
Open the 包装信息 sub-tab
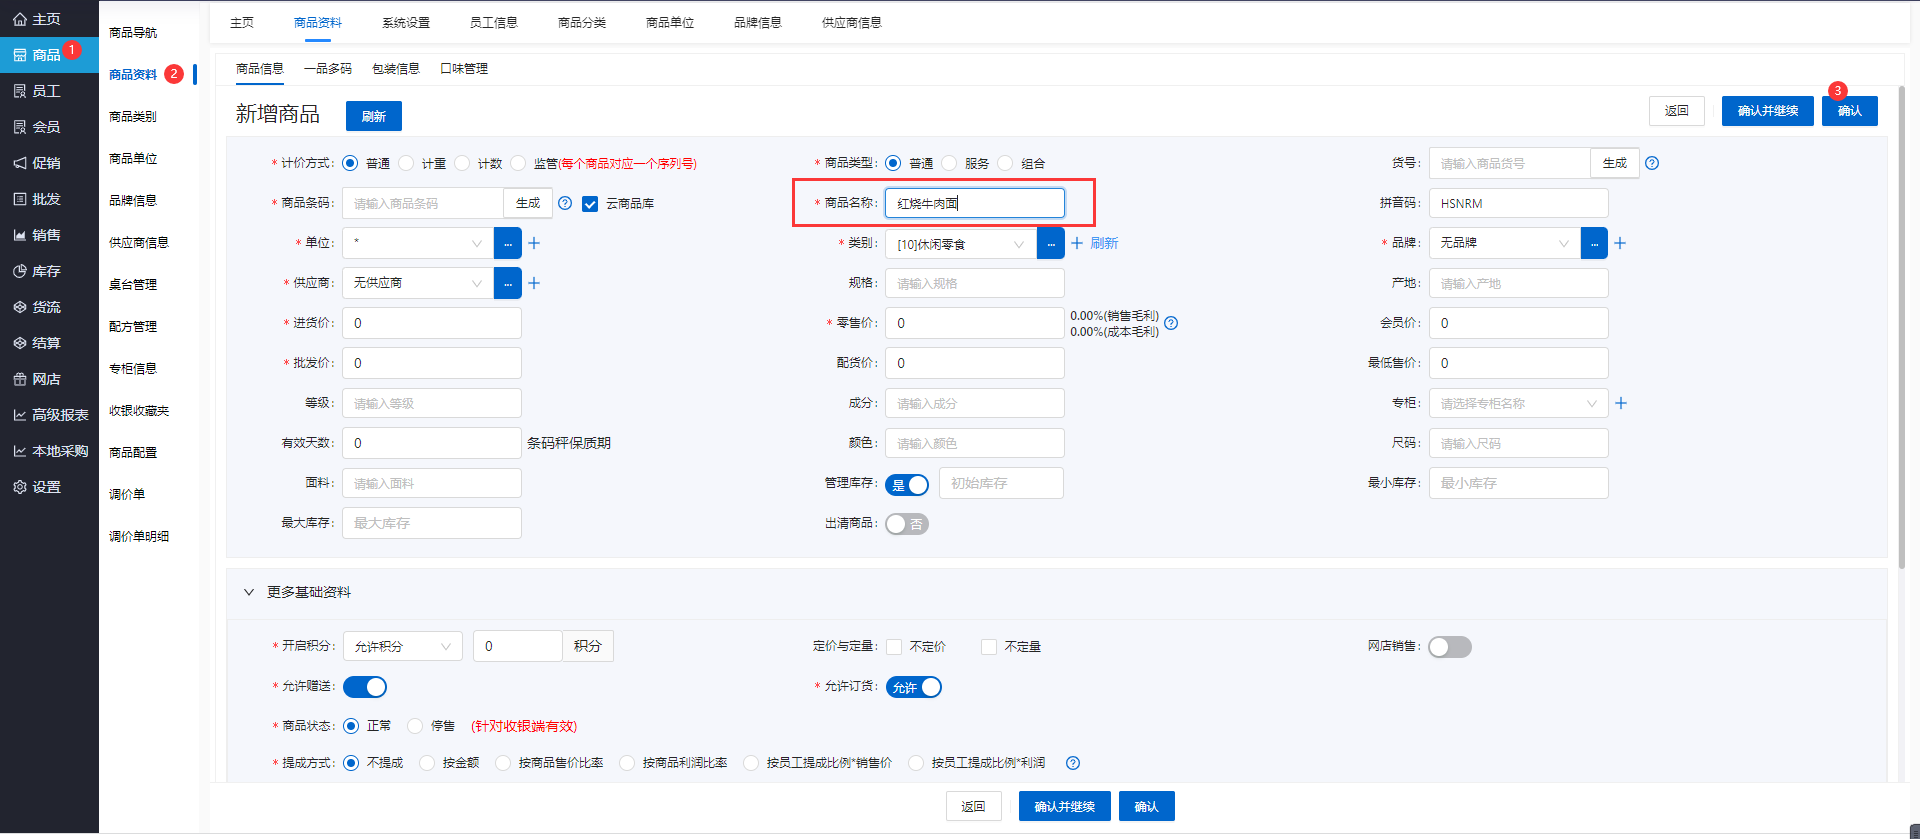point(396,68)
